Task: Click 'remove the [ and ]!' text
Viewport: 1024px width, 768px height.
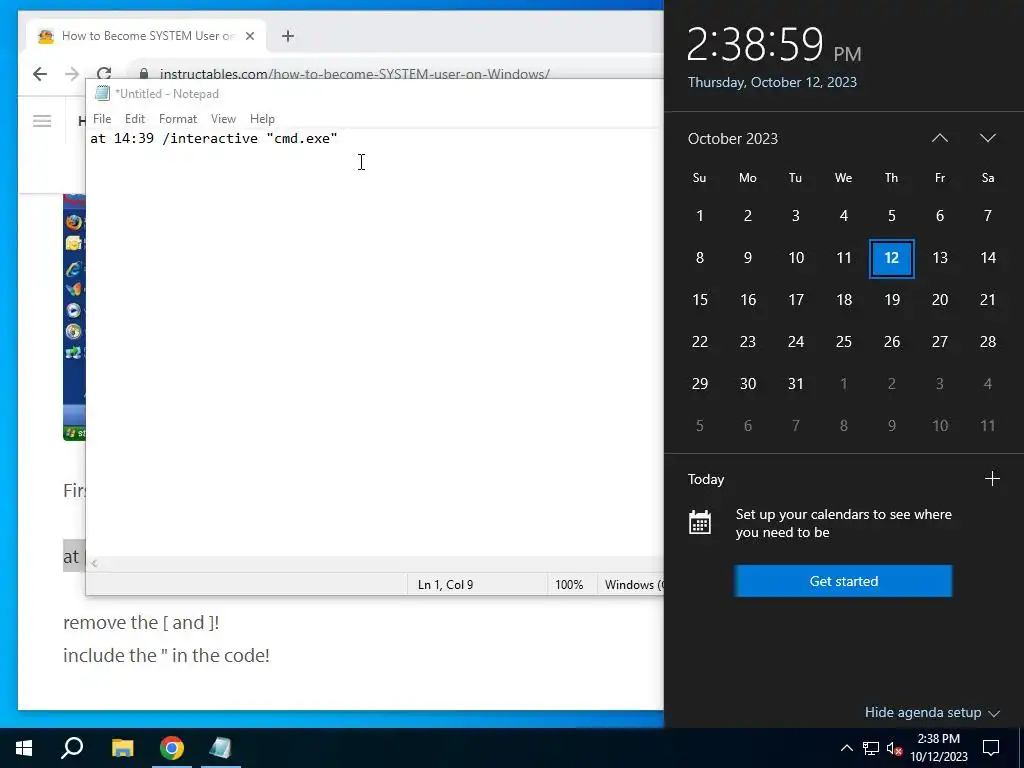Action: [x=141, y=622]
